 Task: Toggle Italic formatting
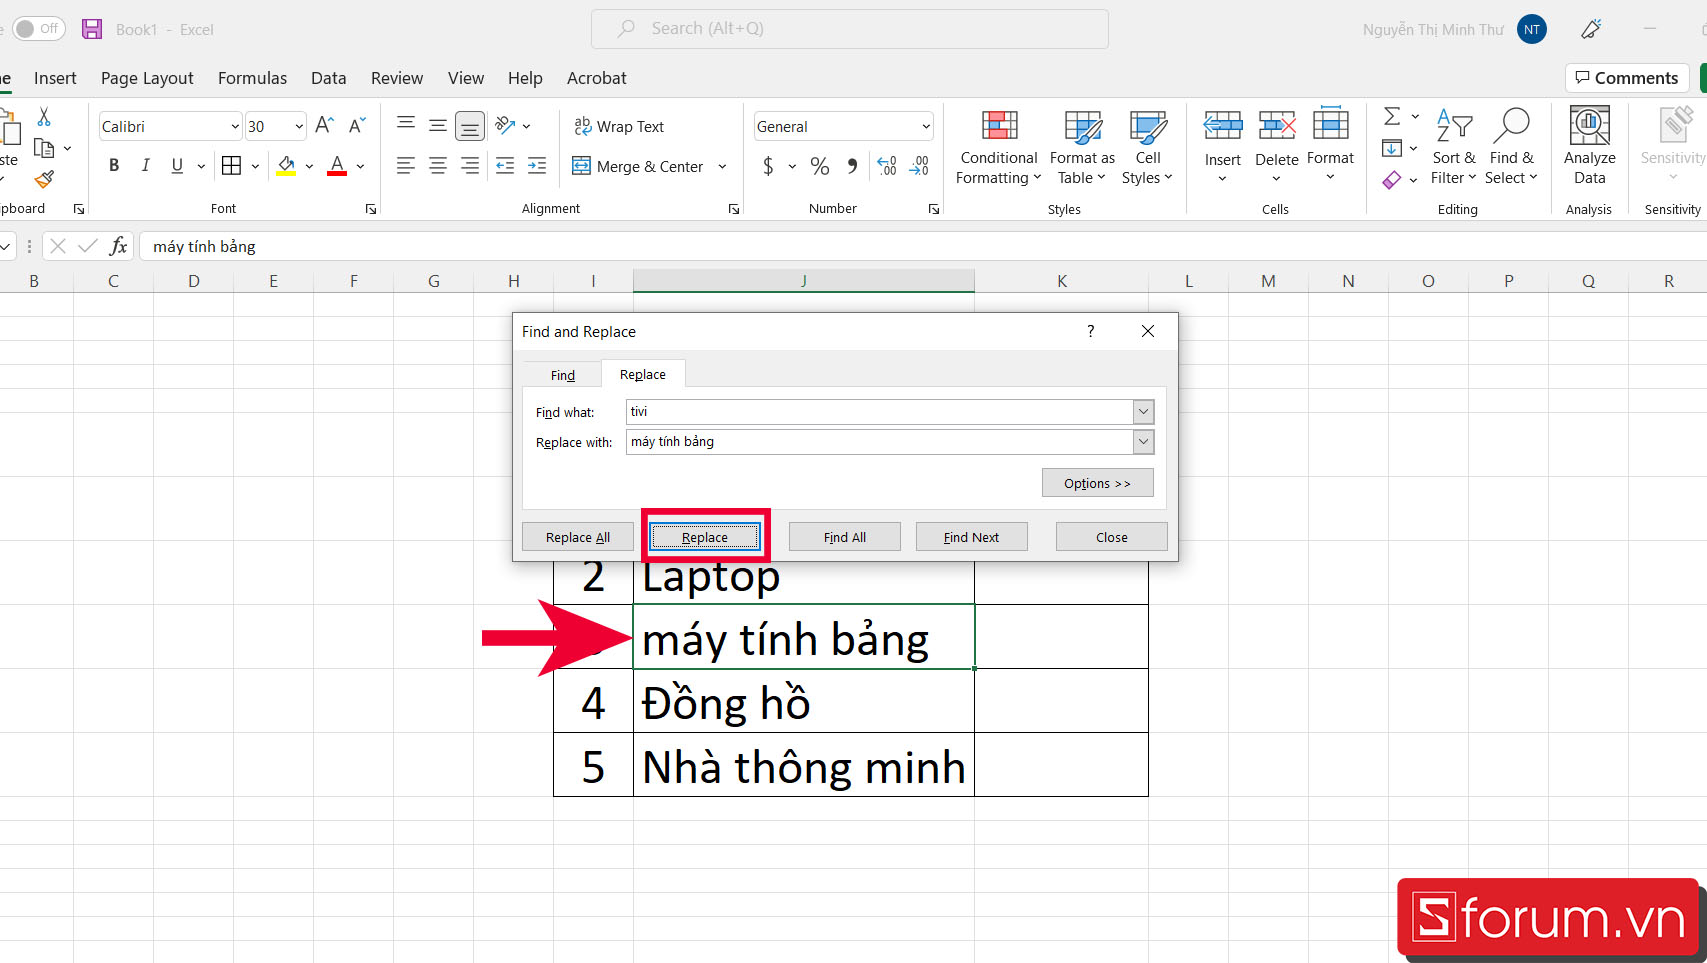[x=146, y=166]
